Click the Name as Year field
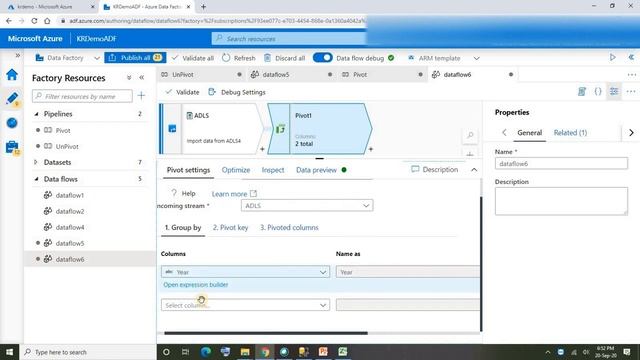The width and height of the screenshot is (640, 360). coord(407,272)
